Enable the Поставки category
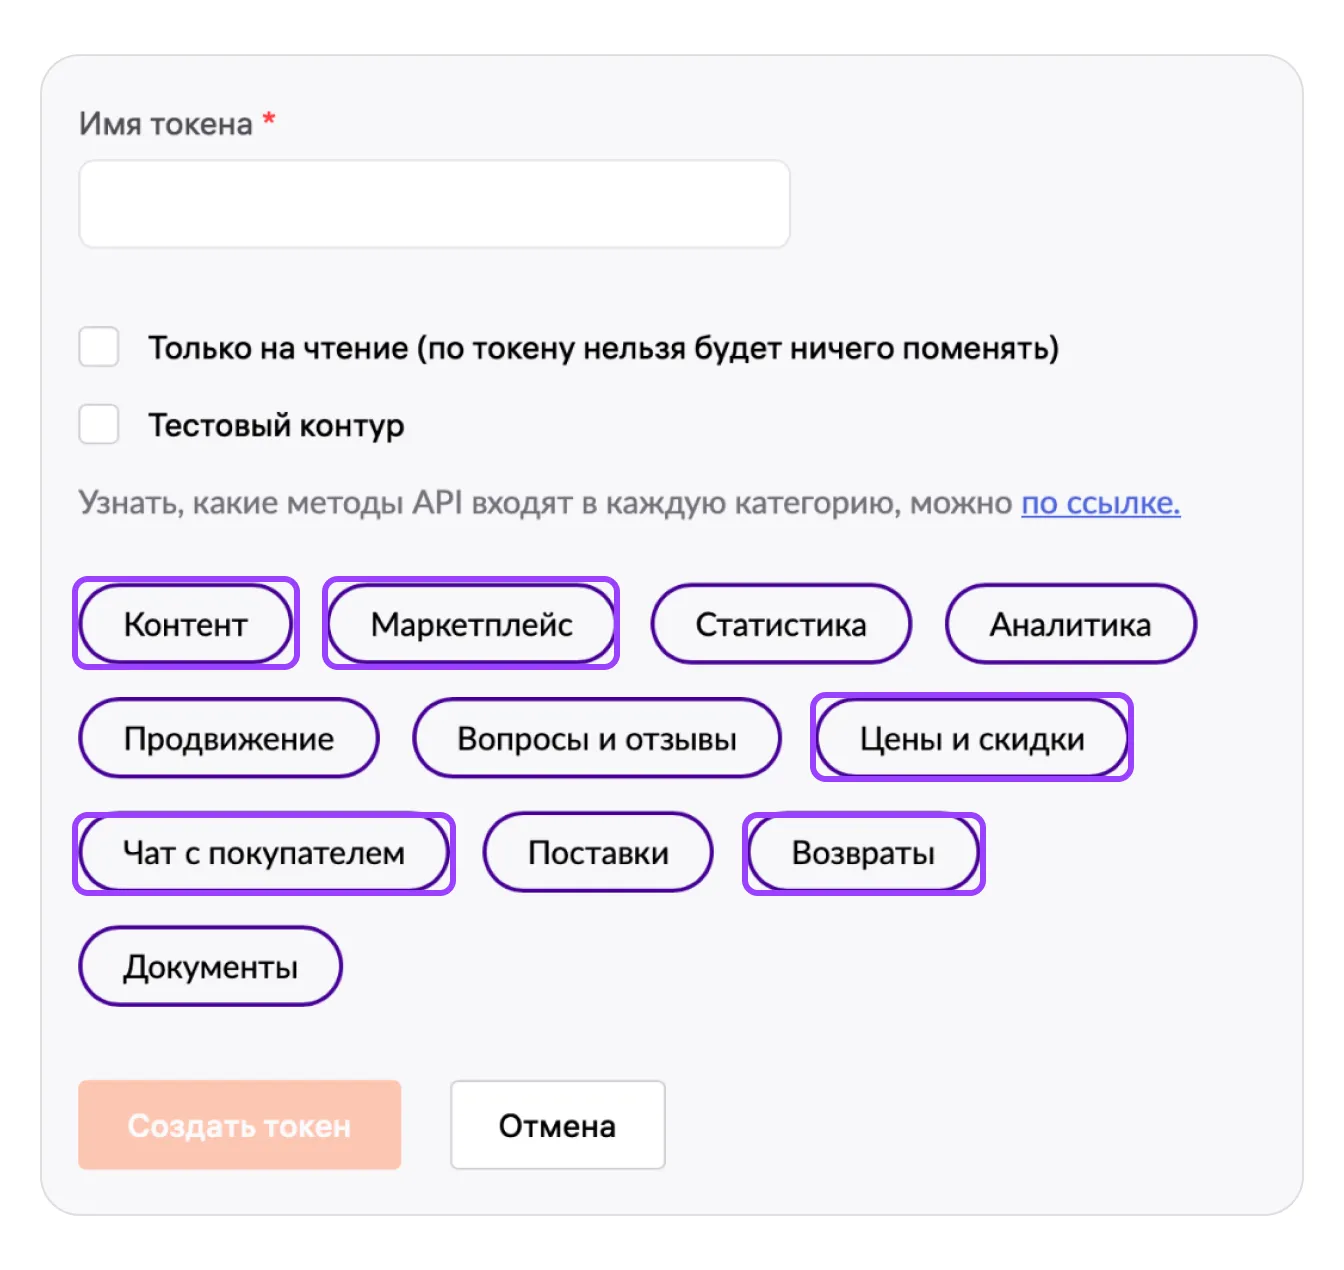Screen dimensions: 1344x1270 click(x=598, y=853)
